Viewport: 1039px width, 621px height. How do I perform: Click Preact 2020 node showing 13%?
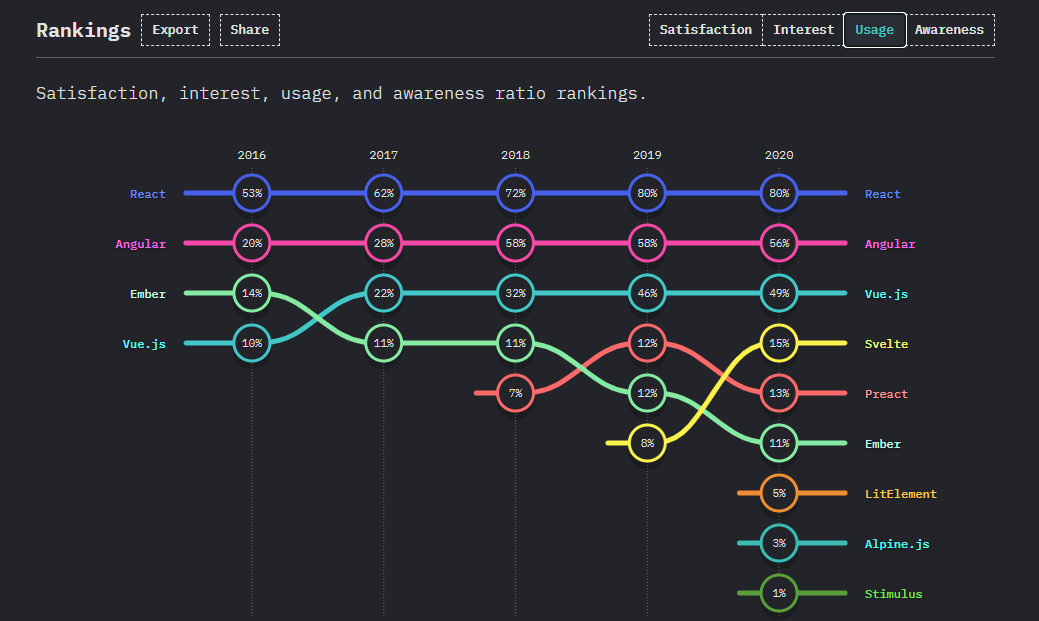779,393
